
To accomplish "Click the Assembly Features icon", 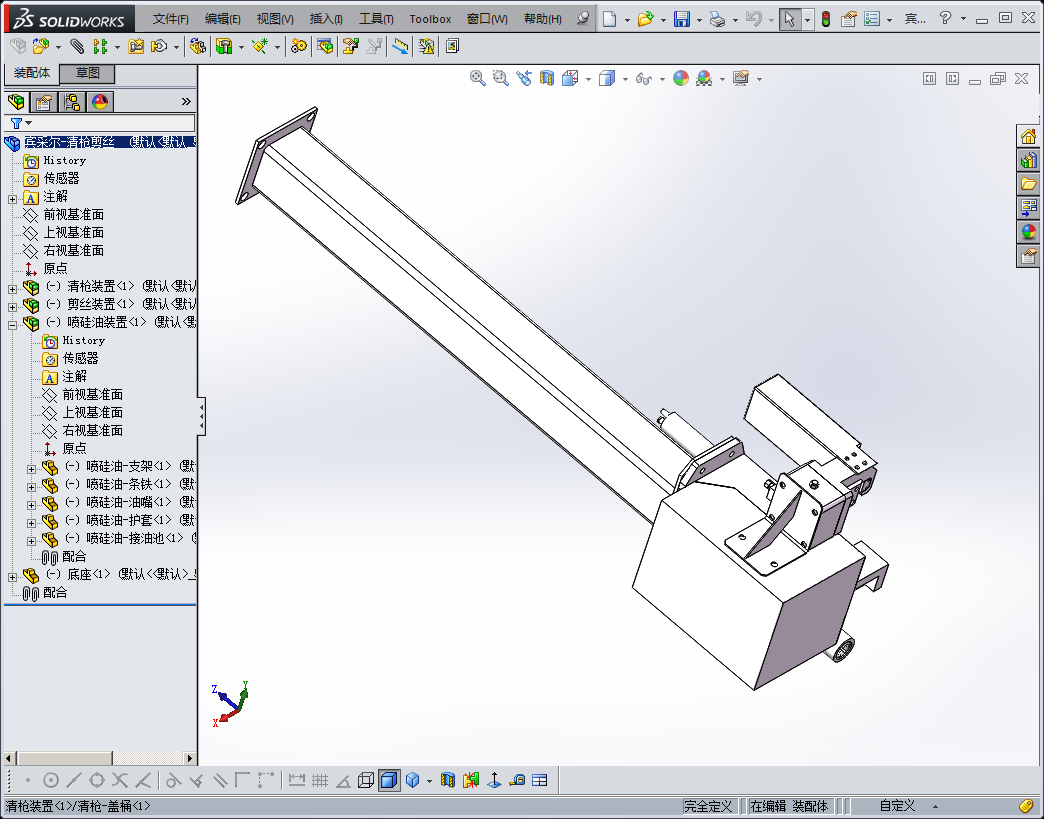I will pyautogui.click(x=224, y=46).
